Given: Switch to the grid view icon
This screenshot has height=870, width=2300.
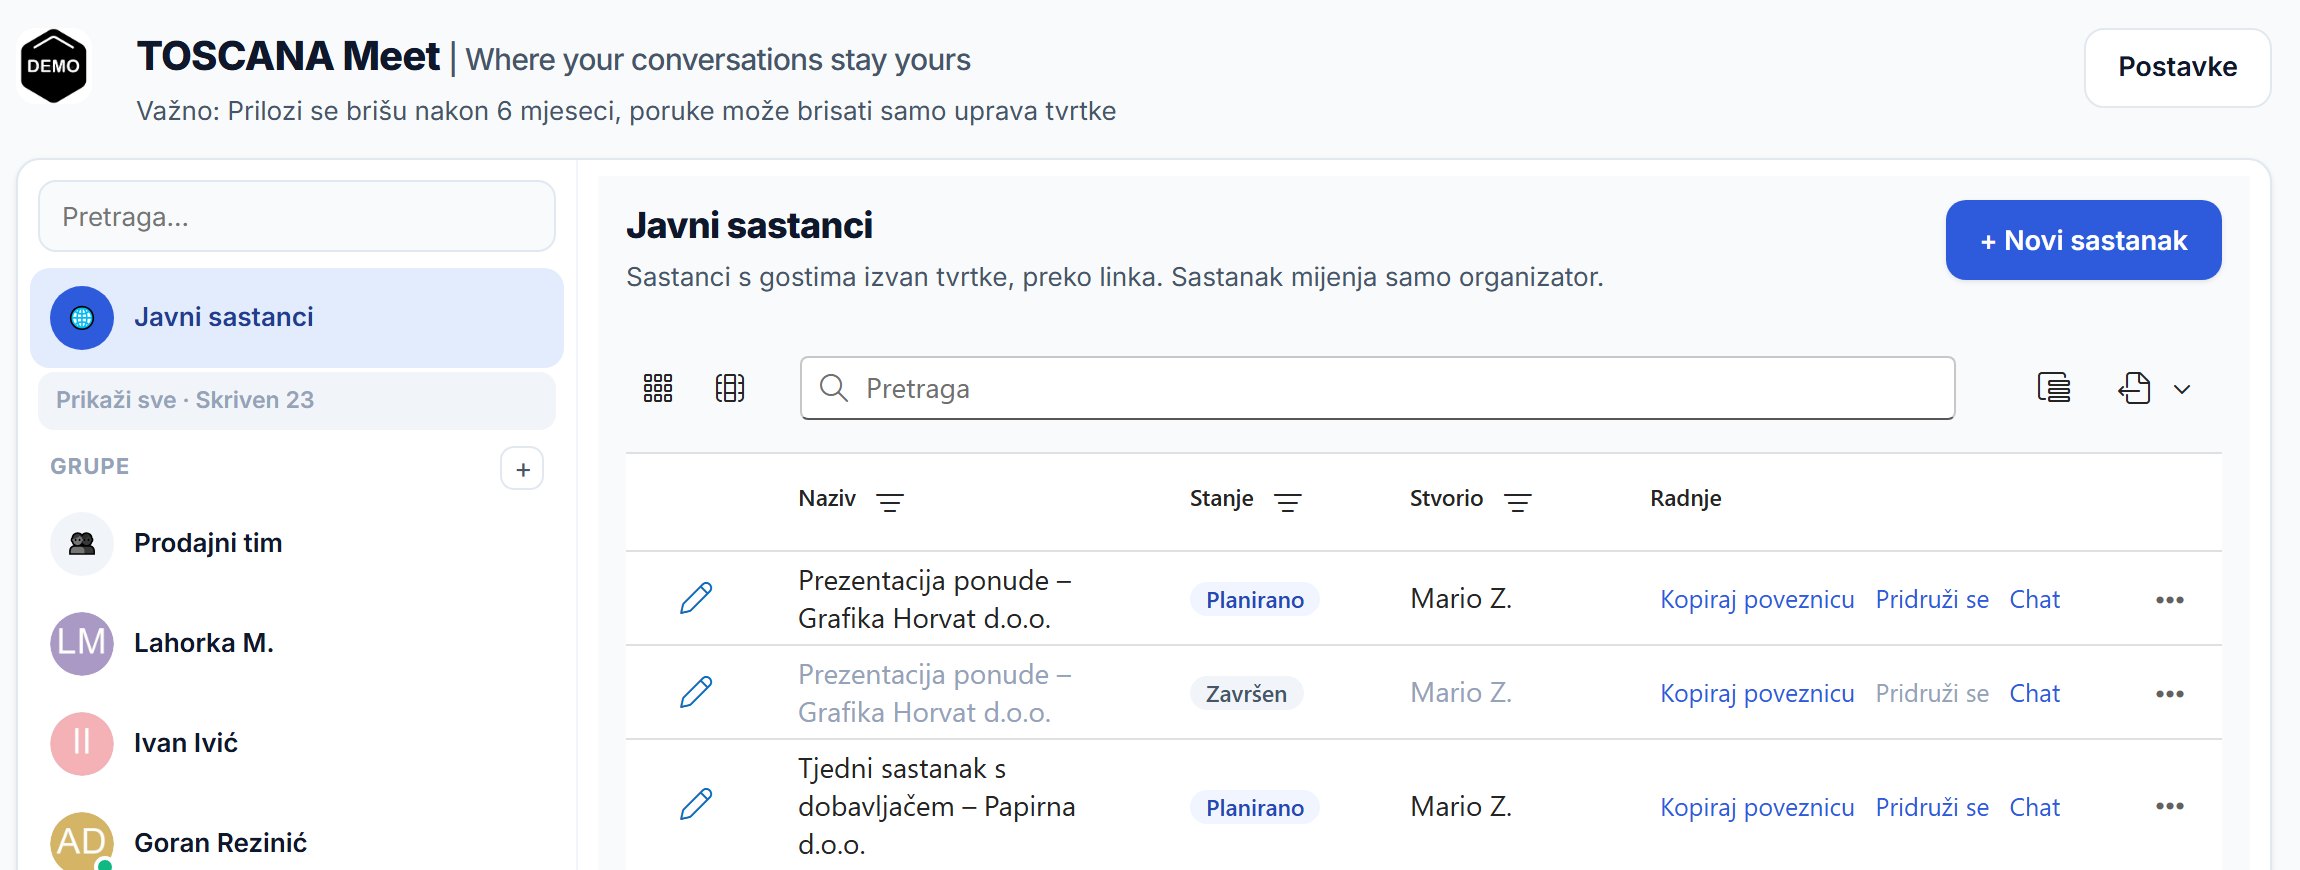Looking at the screenshot, I should point(658,388).
